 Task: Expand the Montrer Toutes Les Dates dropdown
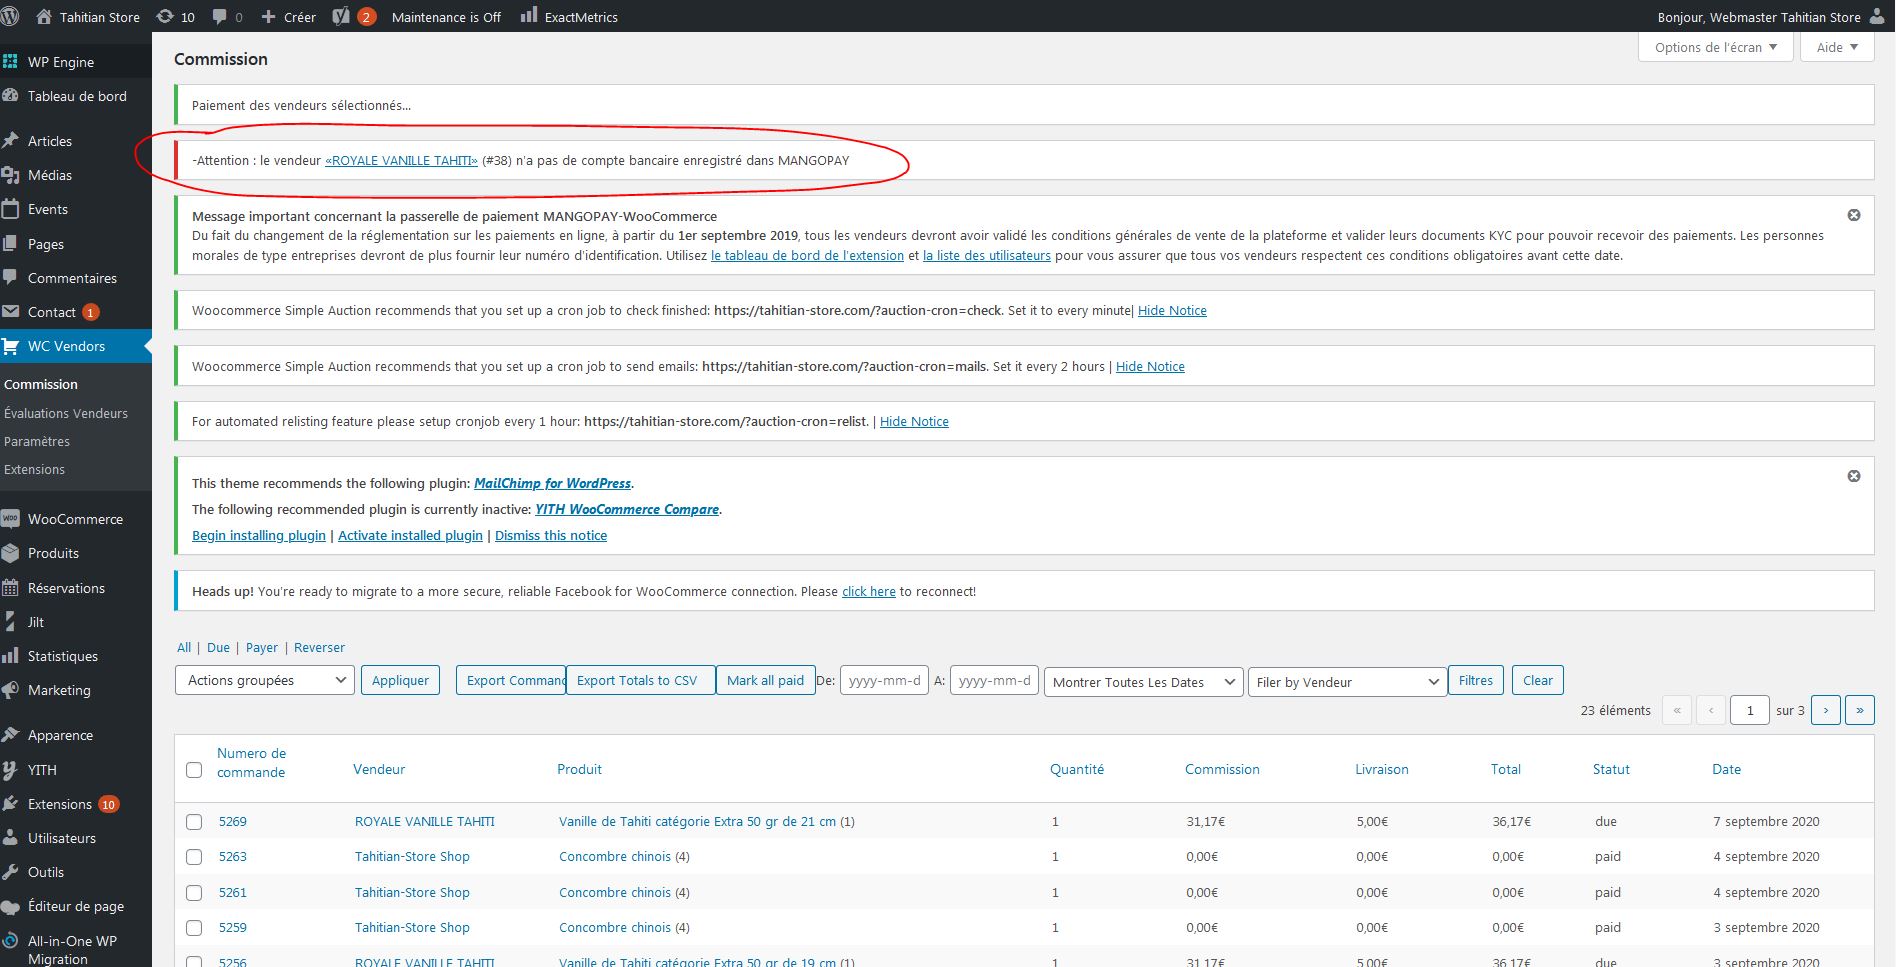[1143, 682]
